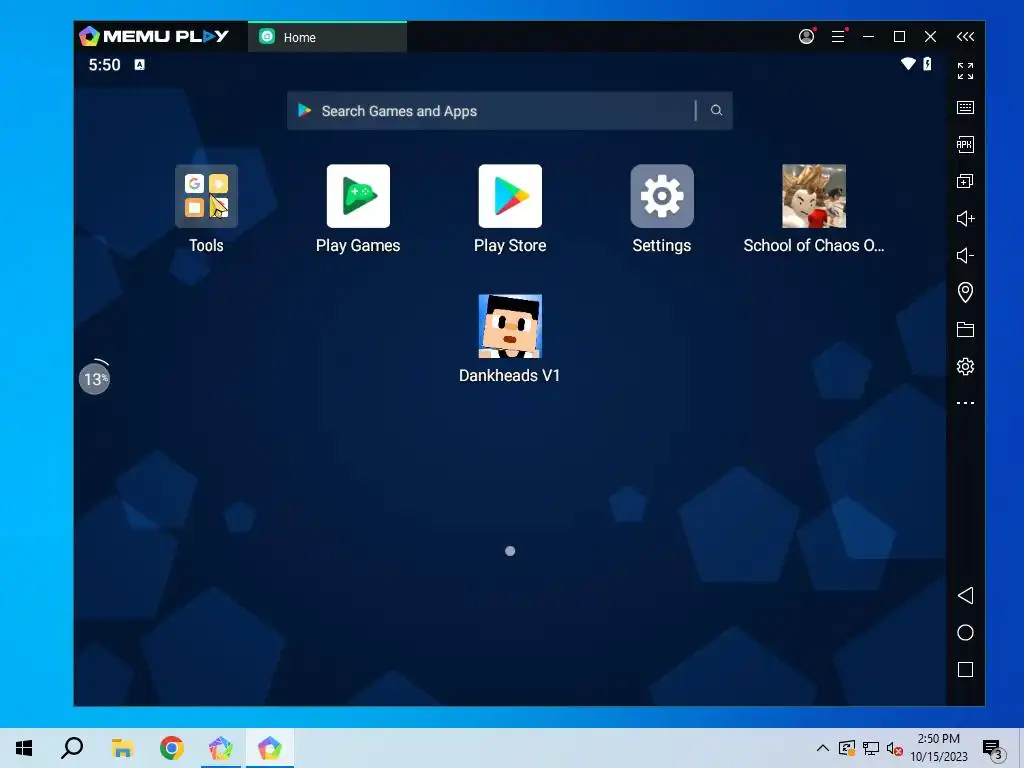Open the multi-instance manager icon
1024x768 pixels.
965,182
